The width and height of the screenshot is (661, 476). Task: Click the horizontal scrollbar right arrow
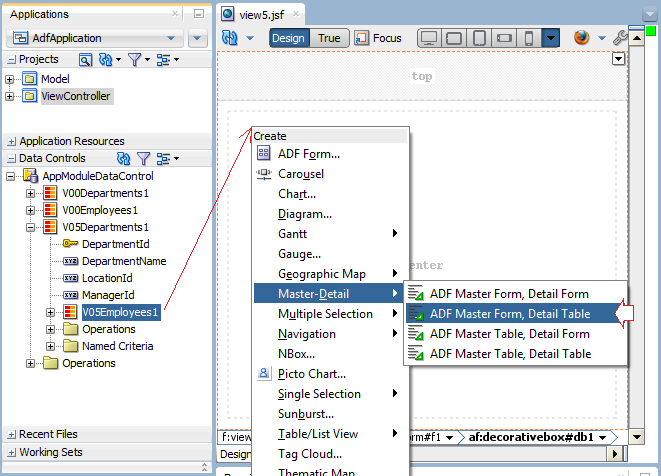[x=615, y=454]
